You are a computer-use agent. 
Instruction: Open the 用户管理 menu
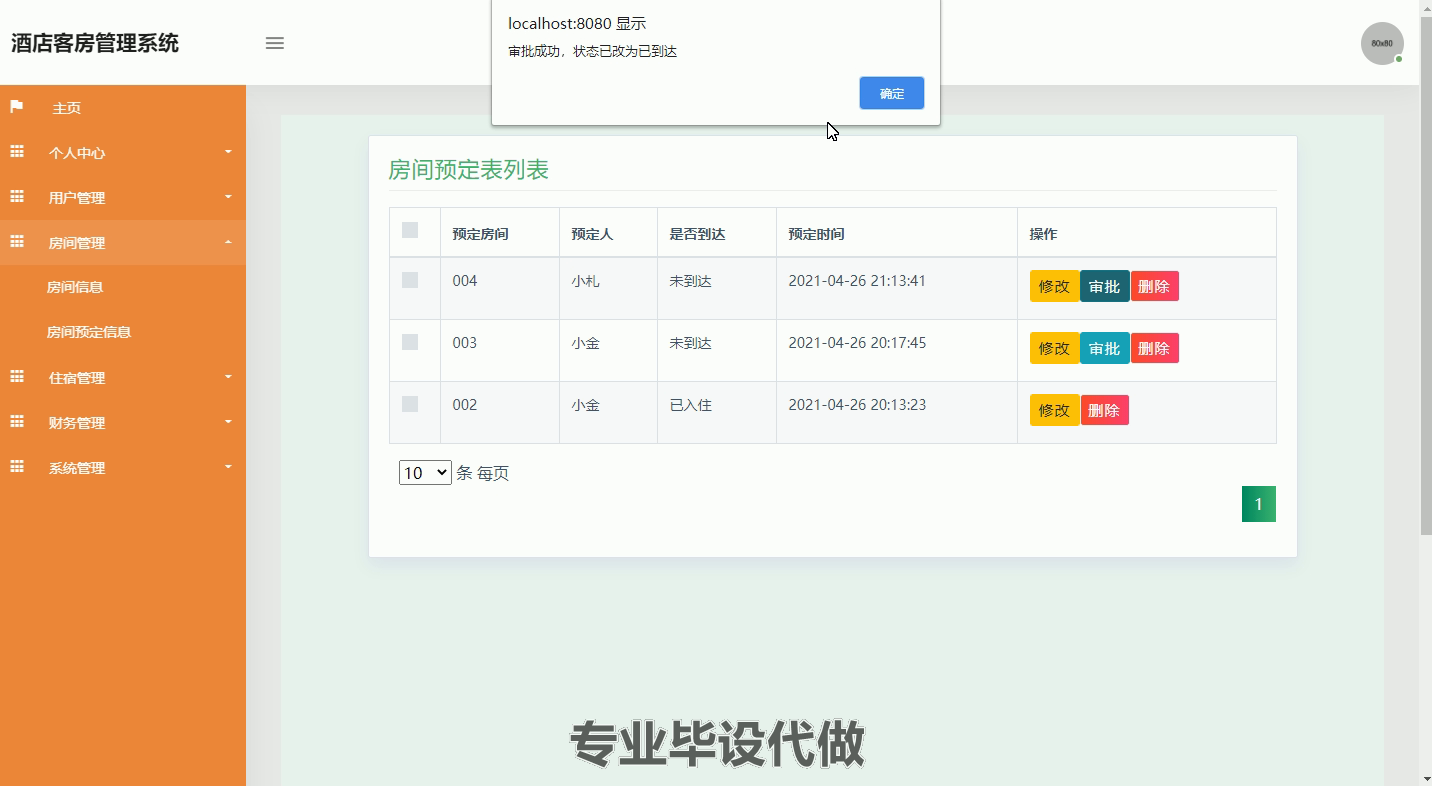pos(77,198)
